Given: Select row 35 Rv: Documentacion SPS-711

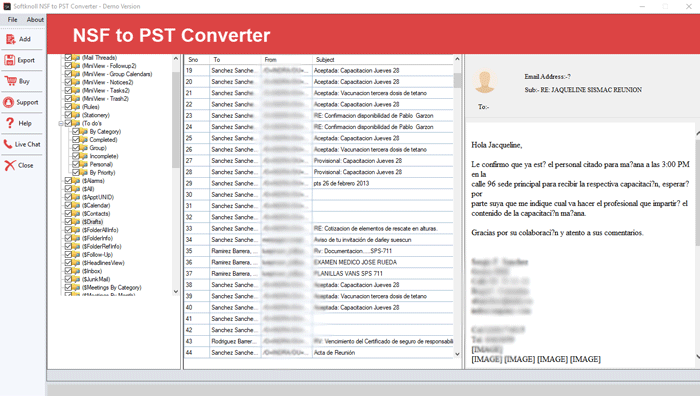Looking at the screenshot, I should click(319, 251).
